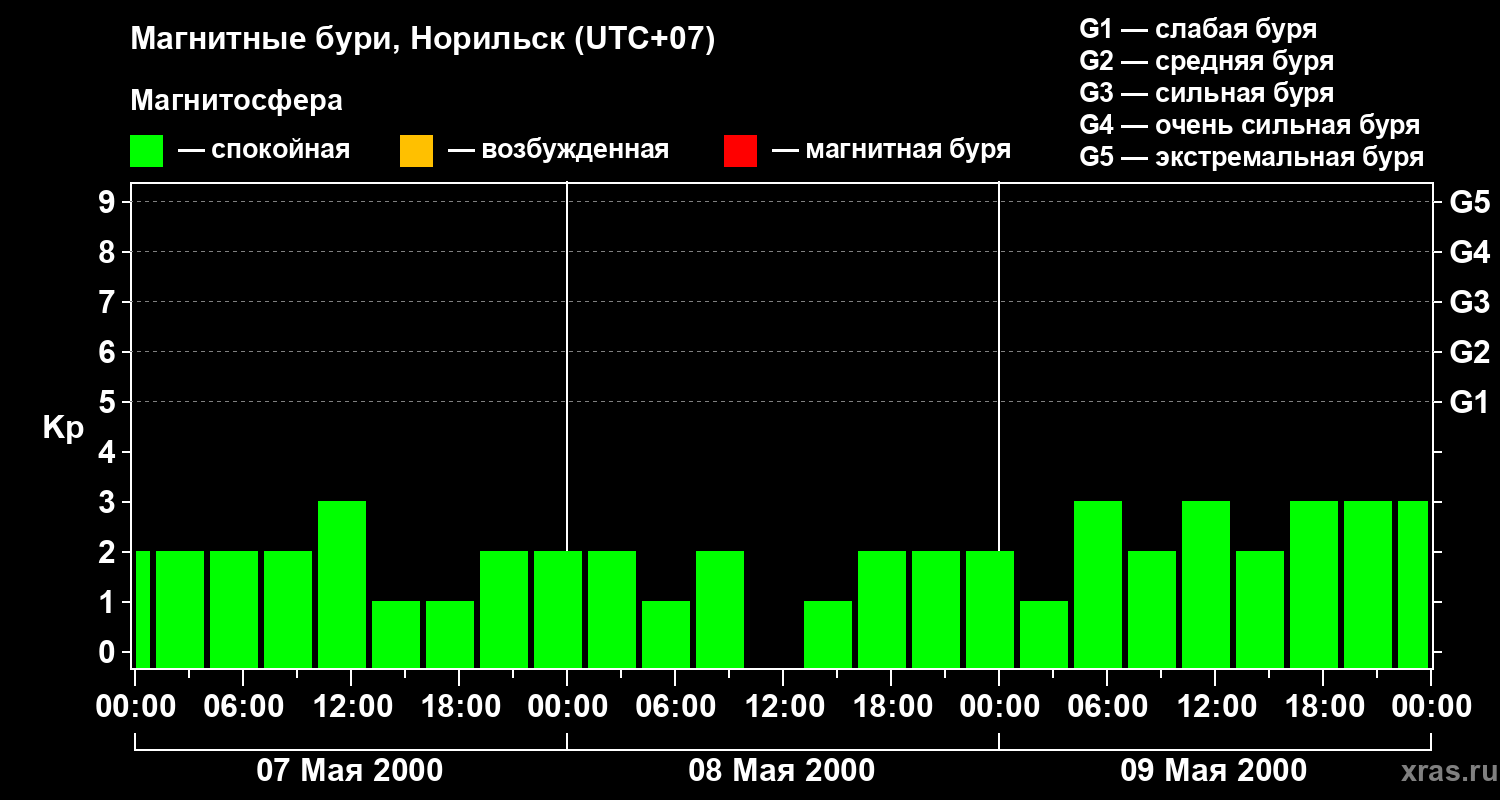Image resolution: width=1500 pixels, height=800 pixels.
Task: Click the only Kp 1 bar on 09 Мая
Action: click(1044, 634)
